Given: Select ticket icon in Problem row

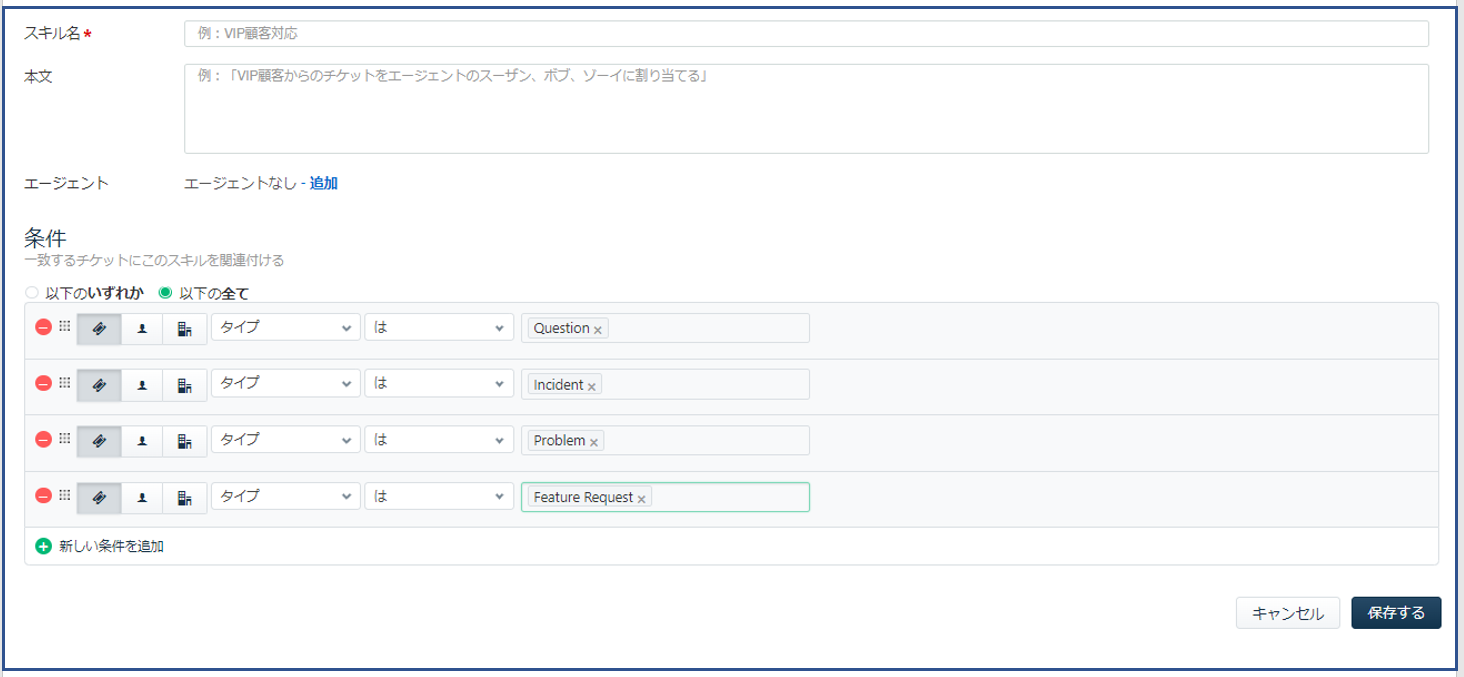Looking at the screenshot, I should (x=99, y=441).
